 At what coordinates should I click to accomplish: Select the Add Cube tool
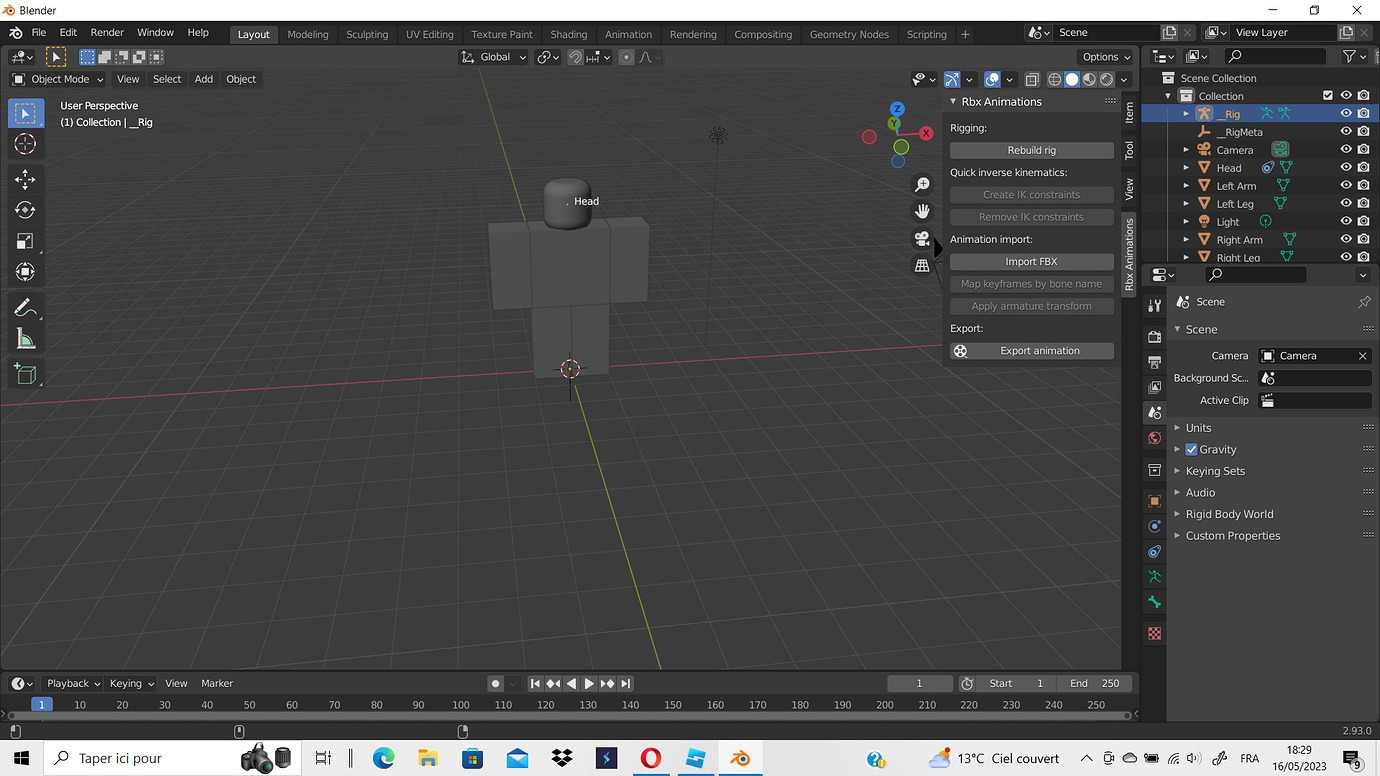pos(25,373)
